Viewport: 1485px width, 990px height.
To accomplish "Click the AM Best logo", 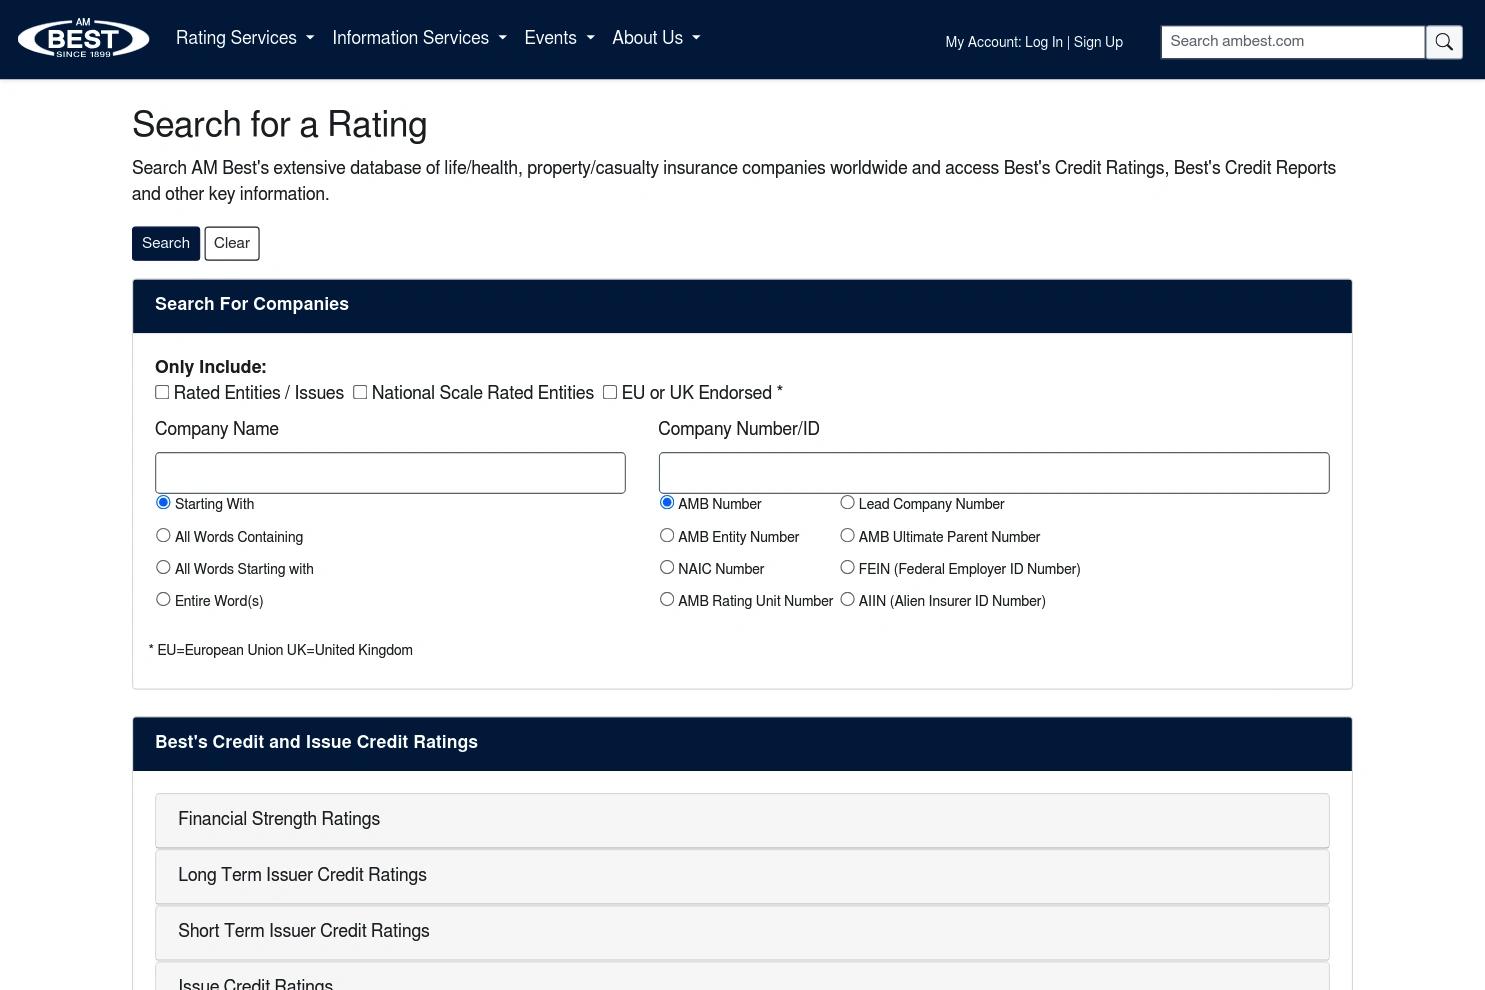I will (84, 39).
